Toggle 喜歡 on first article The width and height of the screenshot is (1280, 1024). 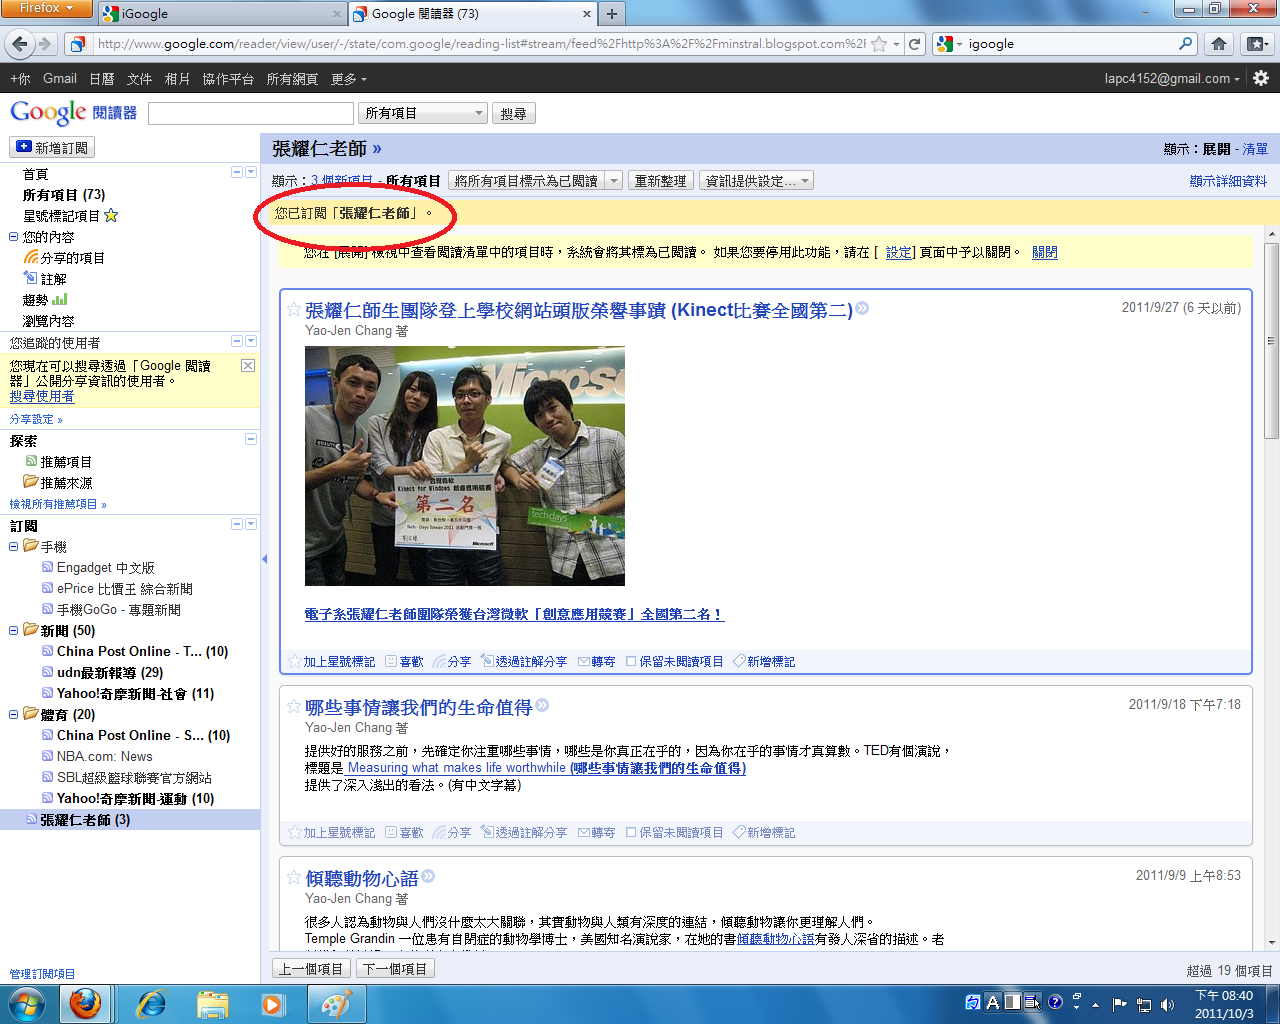(404, 662)
